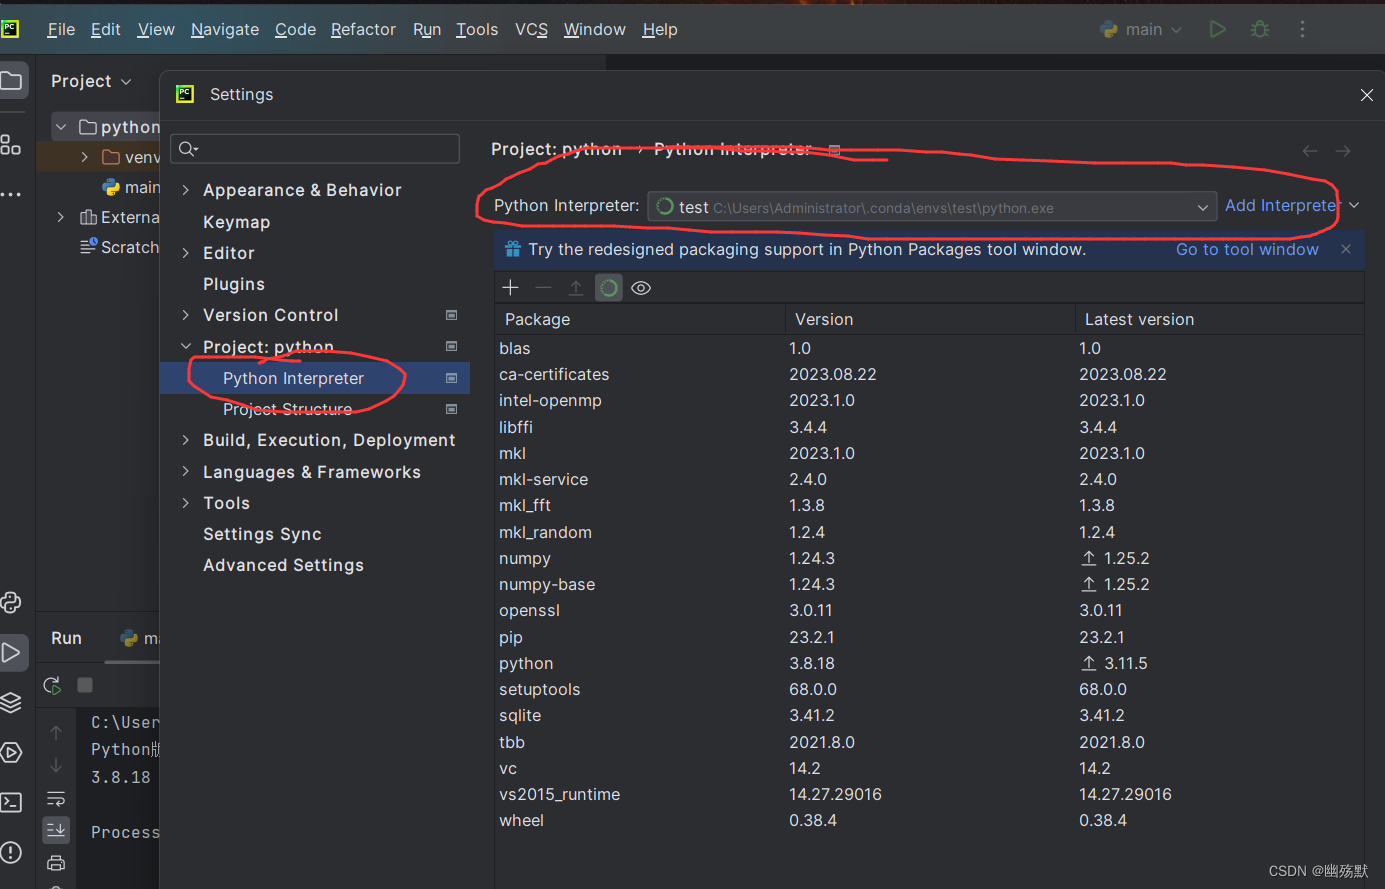Click the Down the stack trace arrow
The height and width of the screenshot is (889, 1385).
[x=56, y=765]
